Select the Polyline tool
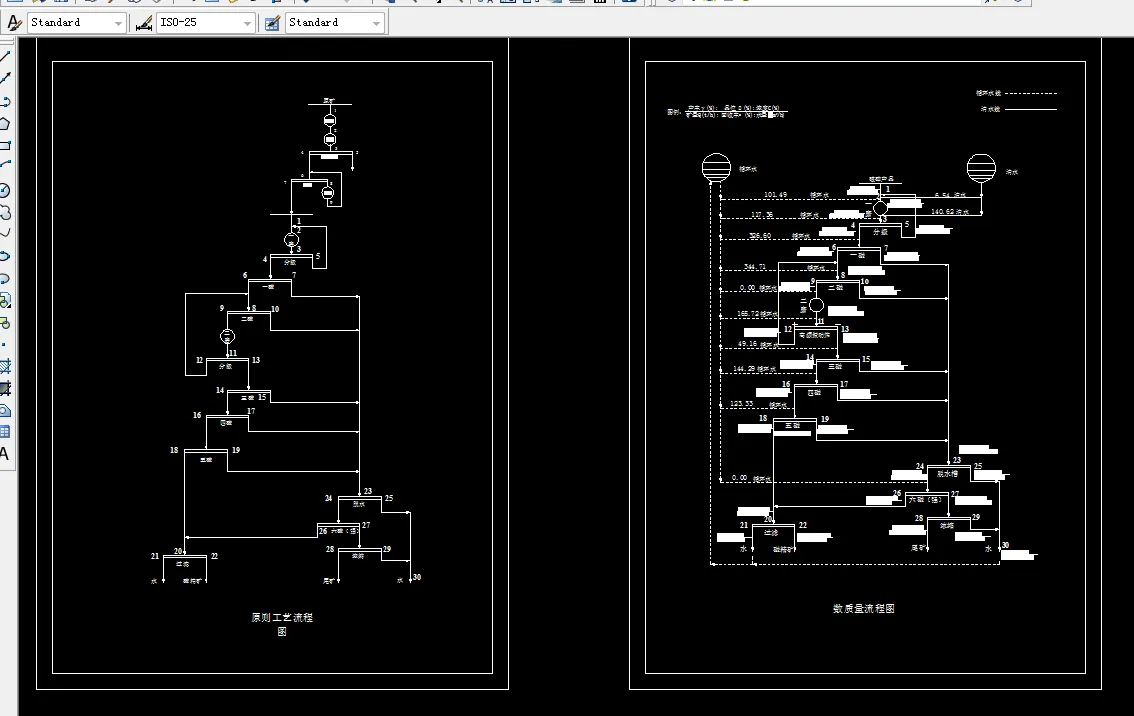Viewport: 1134px width, 716px height. (x=5, y=101)
